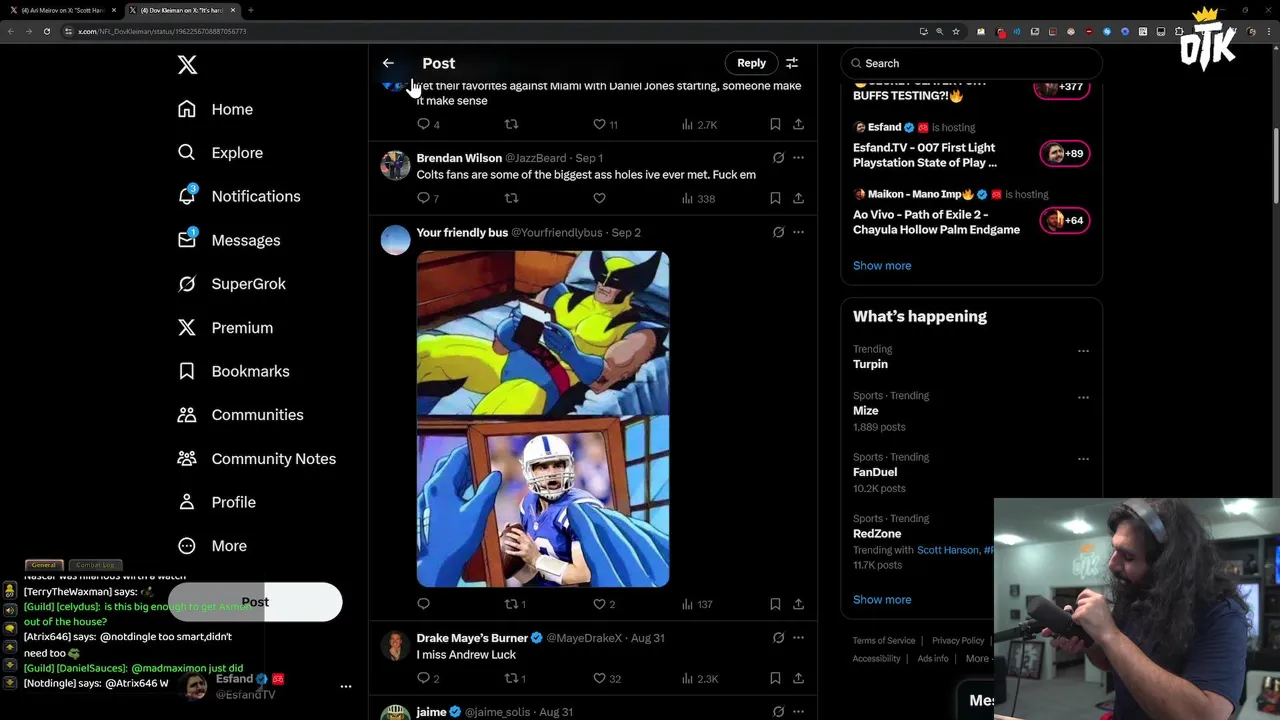Open the Wolverine meme image
Screen dimensions: 1280x720
click(543, 418)
